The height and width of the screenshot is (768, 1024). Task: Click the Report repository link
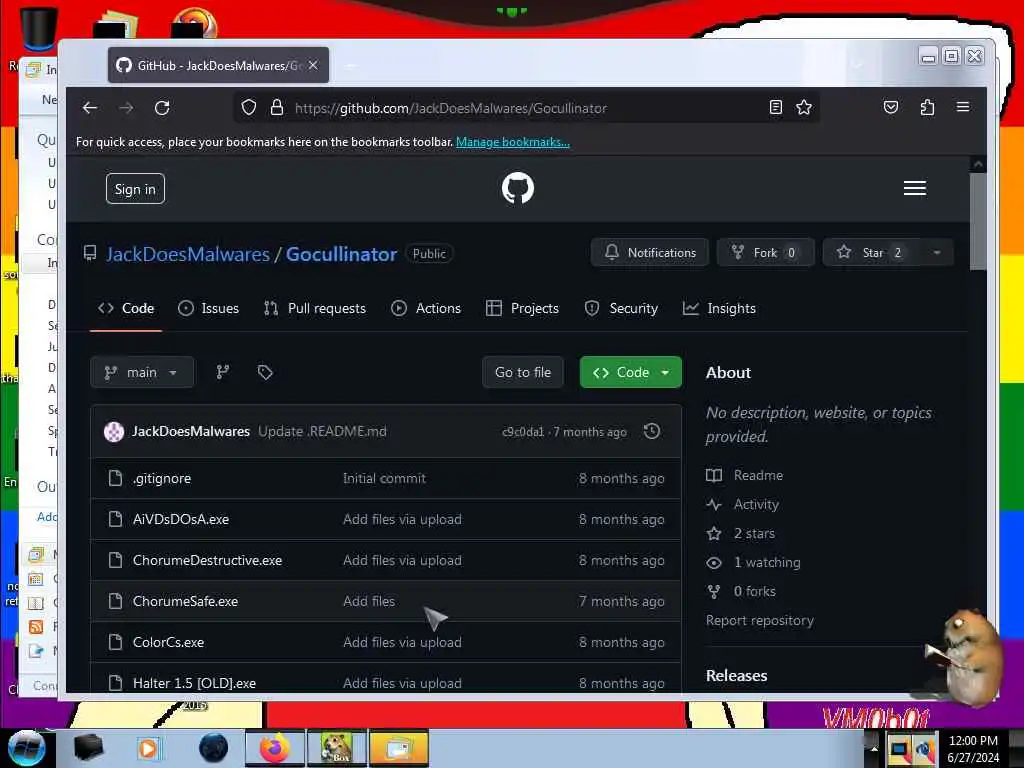760,620
